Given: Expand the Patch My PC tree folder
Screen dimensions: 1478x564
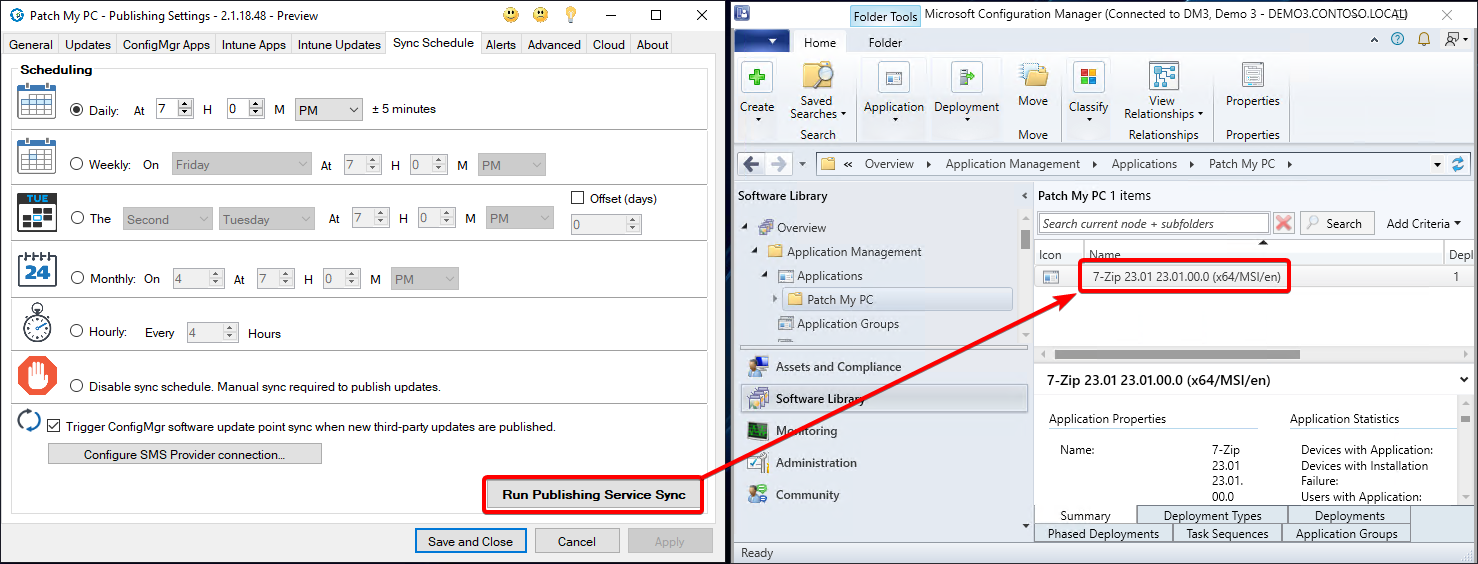Looking at the screenshot, I should click(775, 299).
